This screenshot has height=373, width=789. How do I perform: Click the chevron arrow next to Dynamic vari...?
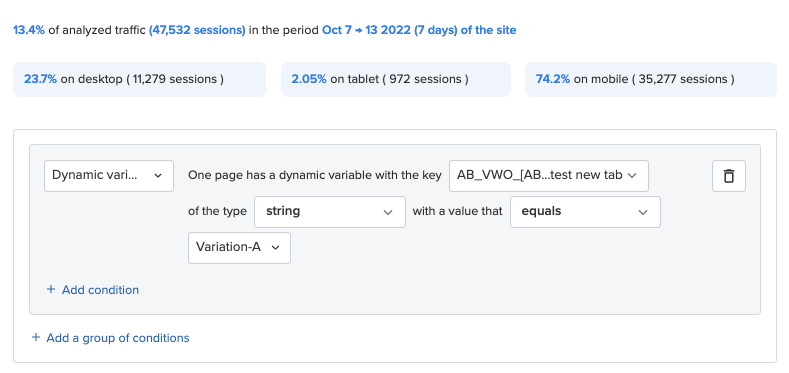pyautogui.click(x=158, y=176)
